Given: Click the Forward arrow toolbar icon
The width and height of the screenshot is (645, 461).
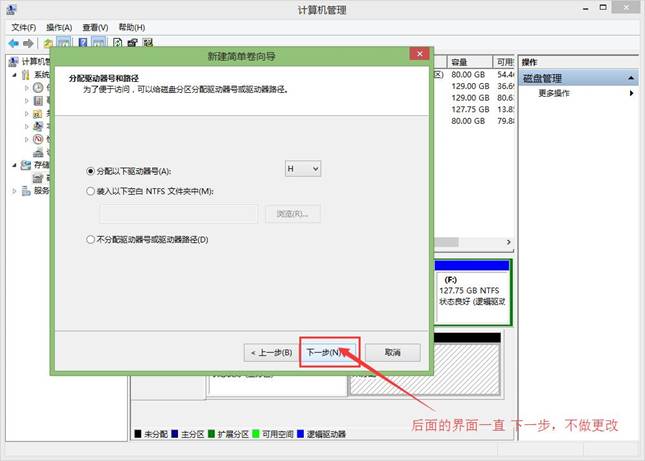Looking at the screenshot, I should click(x=28, y=43).
